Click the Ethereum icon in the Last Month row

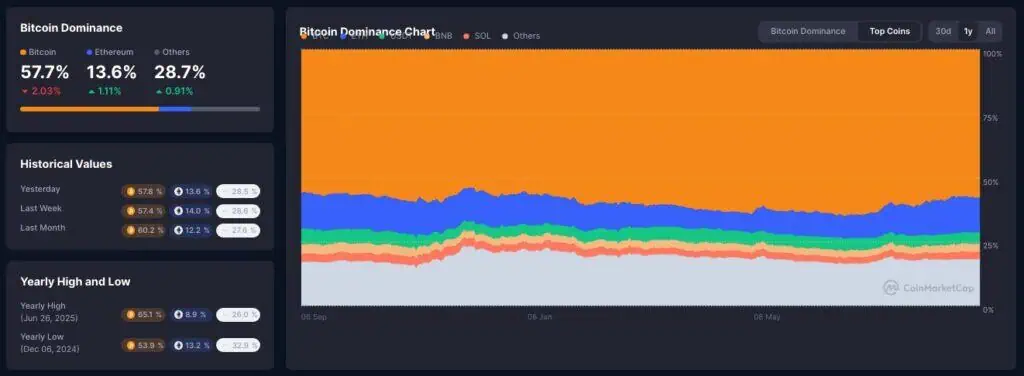coord(179,230)
